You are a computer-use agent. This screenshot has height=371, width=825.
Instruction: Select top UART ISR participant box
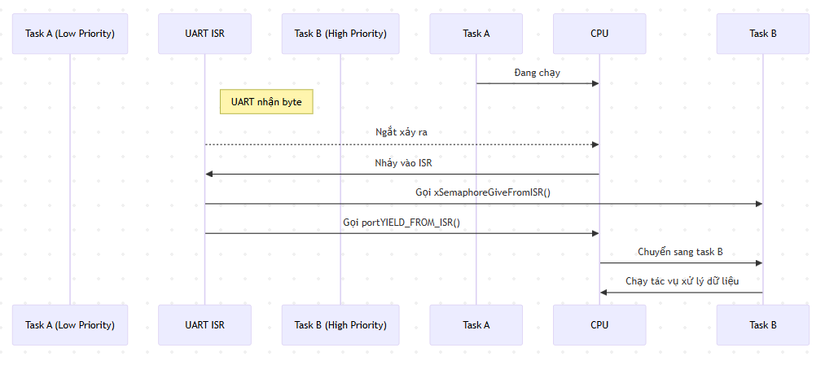[205, 34]
